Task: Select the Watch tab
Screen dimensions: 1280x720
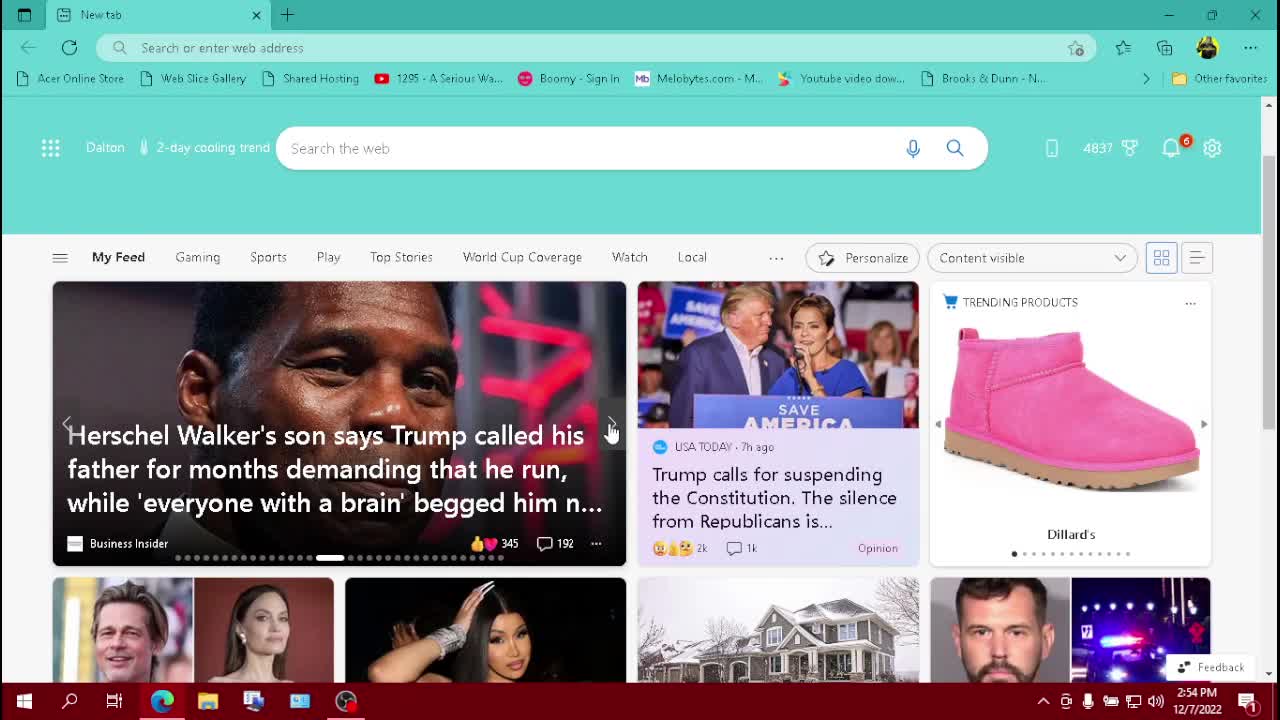Action: pyautogui.click(x=630, y=257)
